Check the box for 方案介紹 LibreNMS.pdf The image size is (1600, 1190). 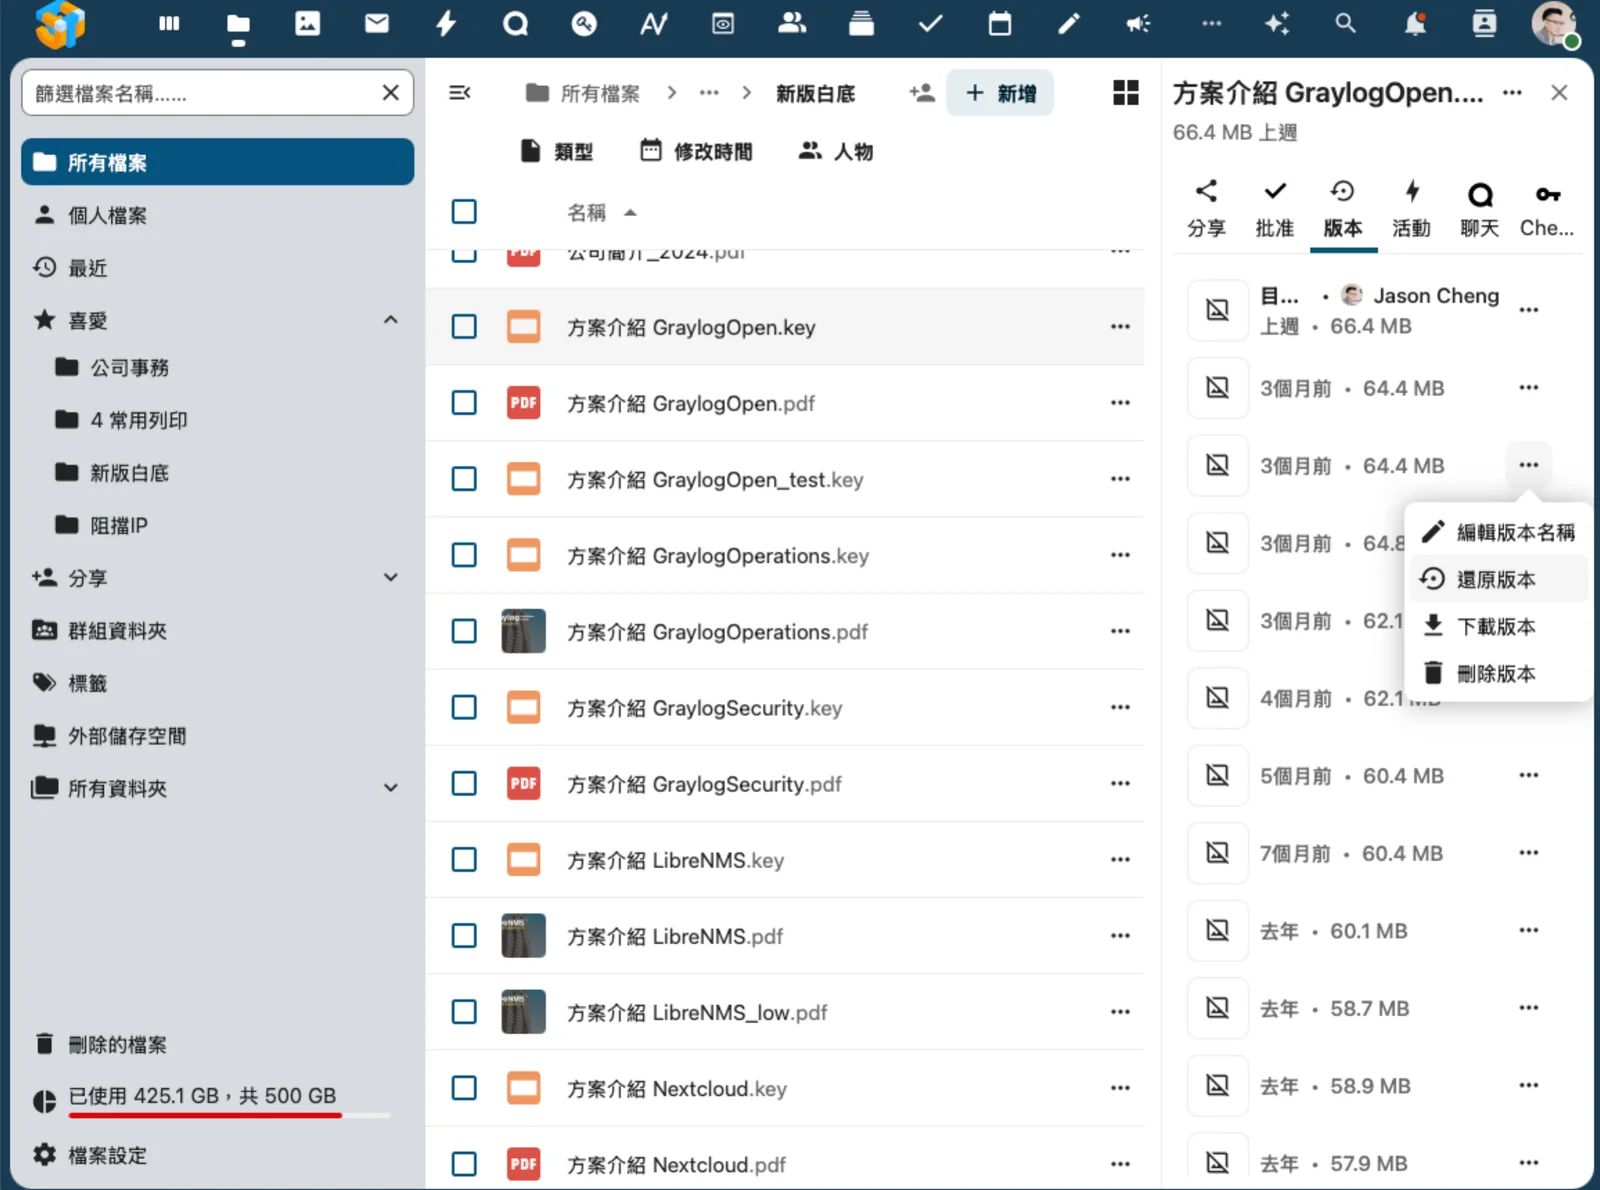tap(464, 936)
